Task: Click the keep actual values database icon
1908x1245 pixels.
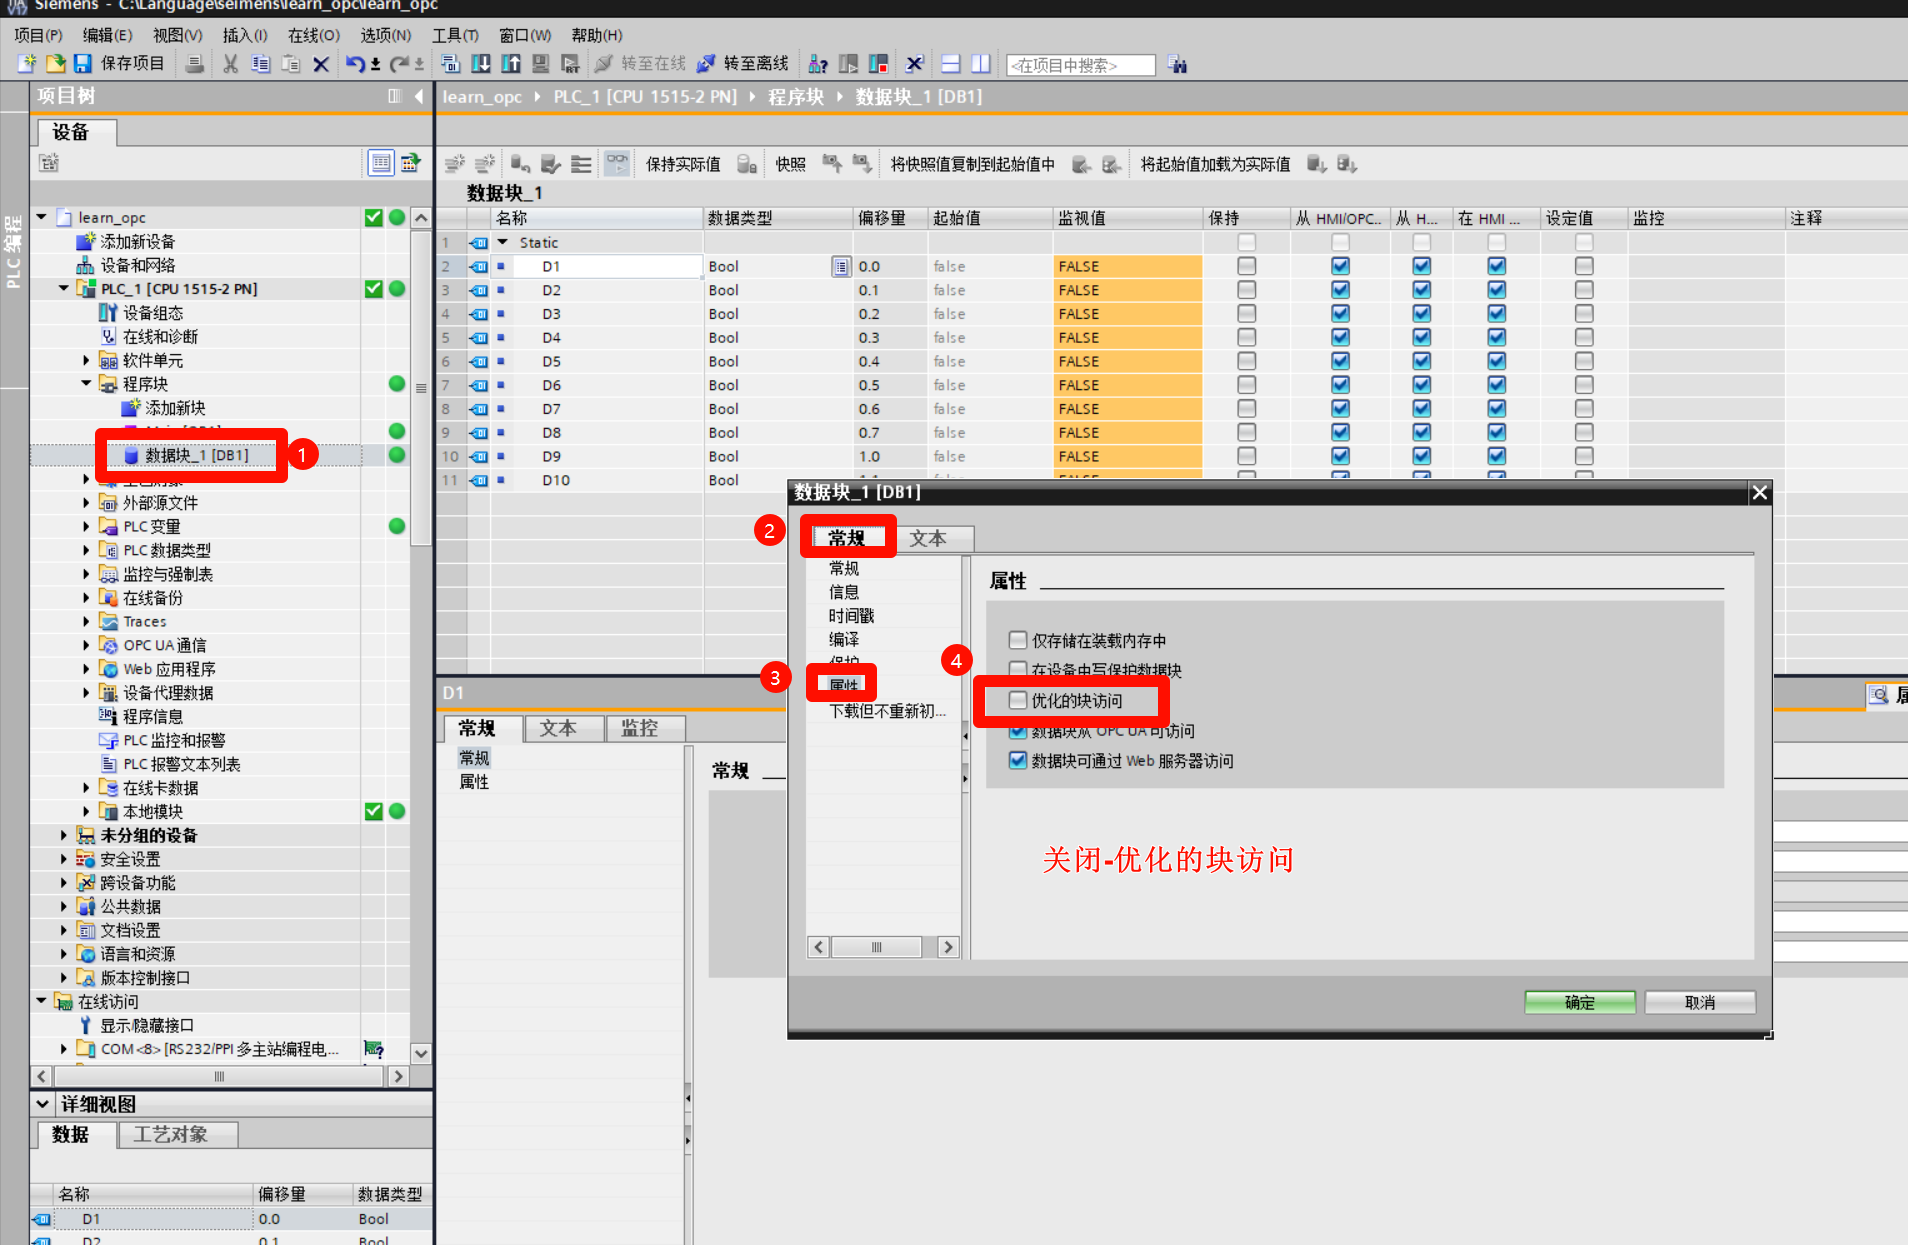Action: (x=747, y=164)
